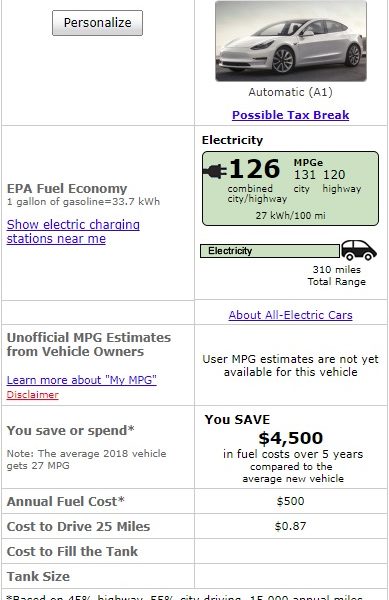This screenshot has width=389, height=600.
Task: Open Learn more about "My MPG" link
Action: (x=81, y=380)
